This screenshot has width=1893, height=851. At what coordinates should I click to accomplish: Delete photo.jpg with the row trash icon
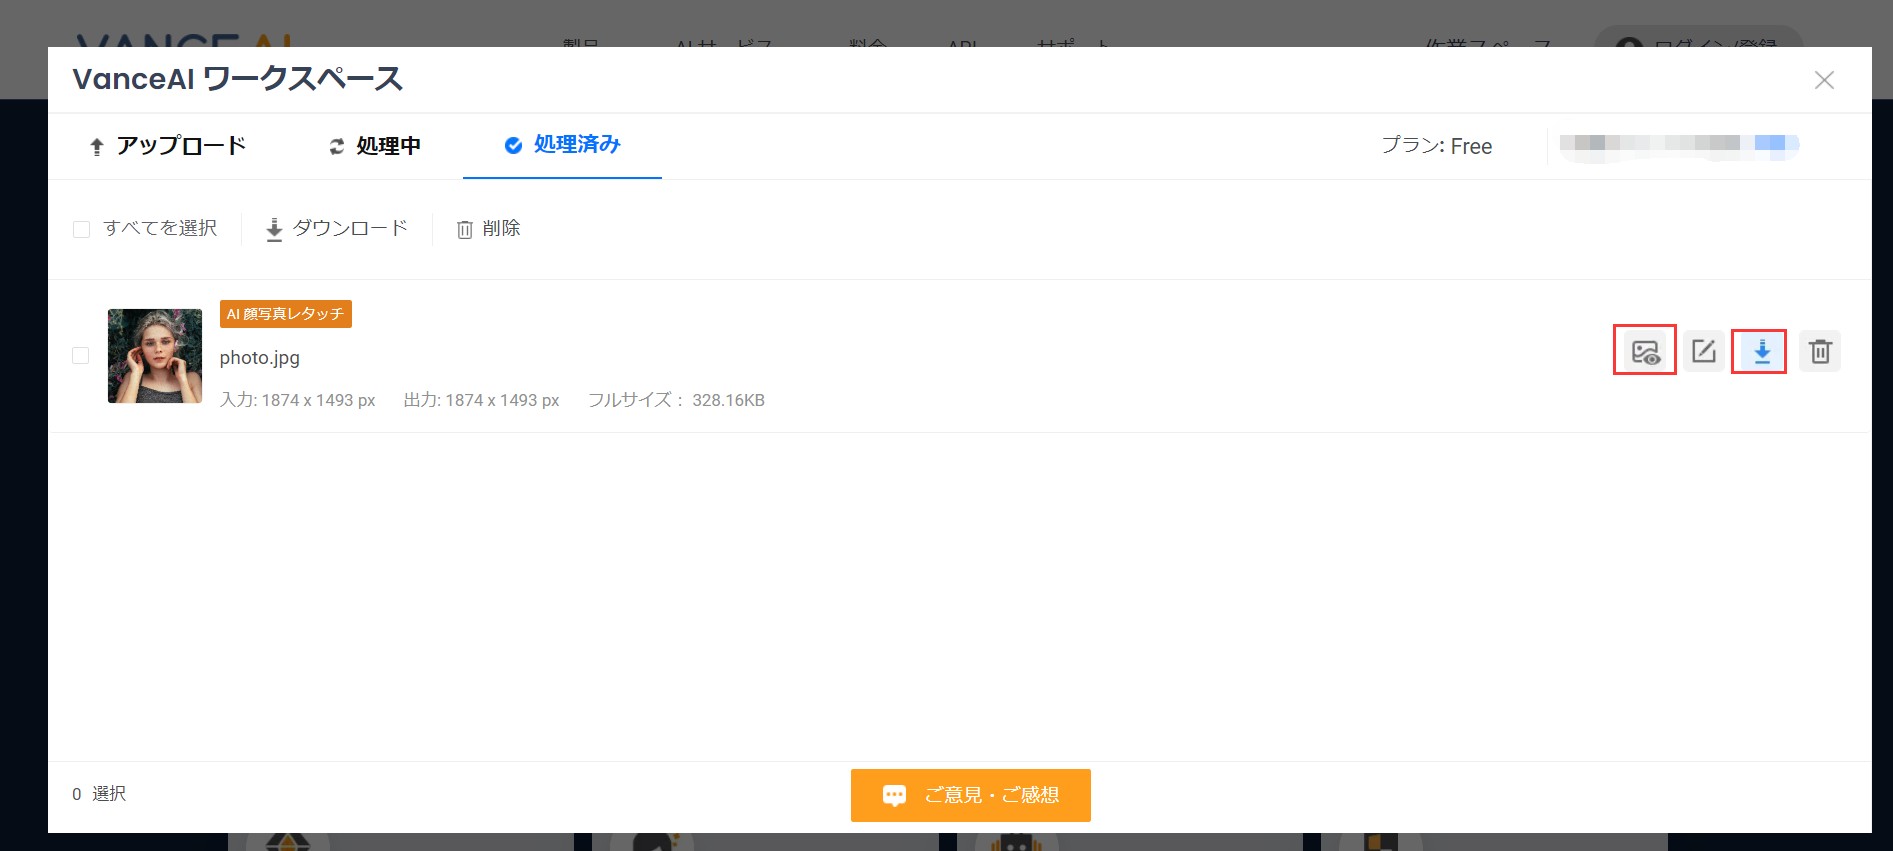pyautogui.click(x=1819, y=351)
